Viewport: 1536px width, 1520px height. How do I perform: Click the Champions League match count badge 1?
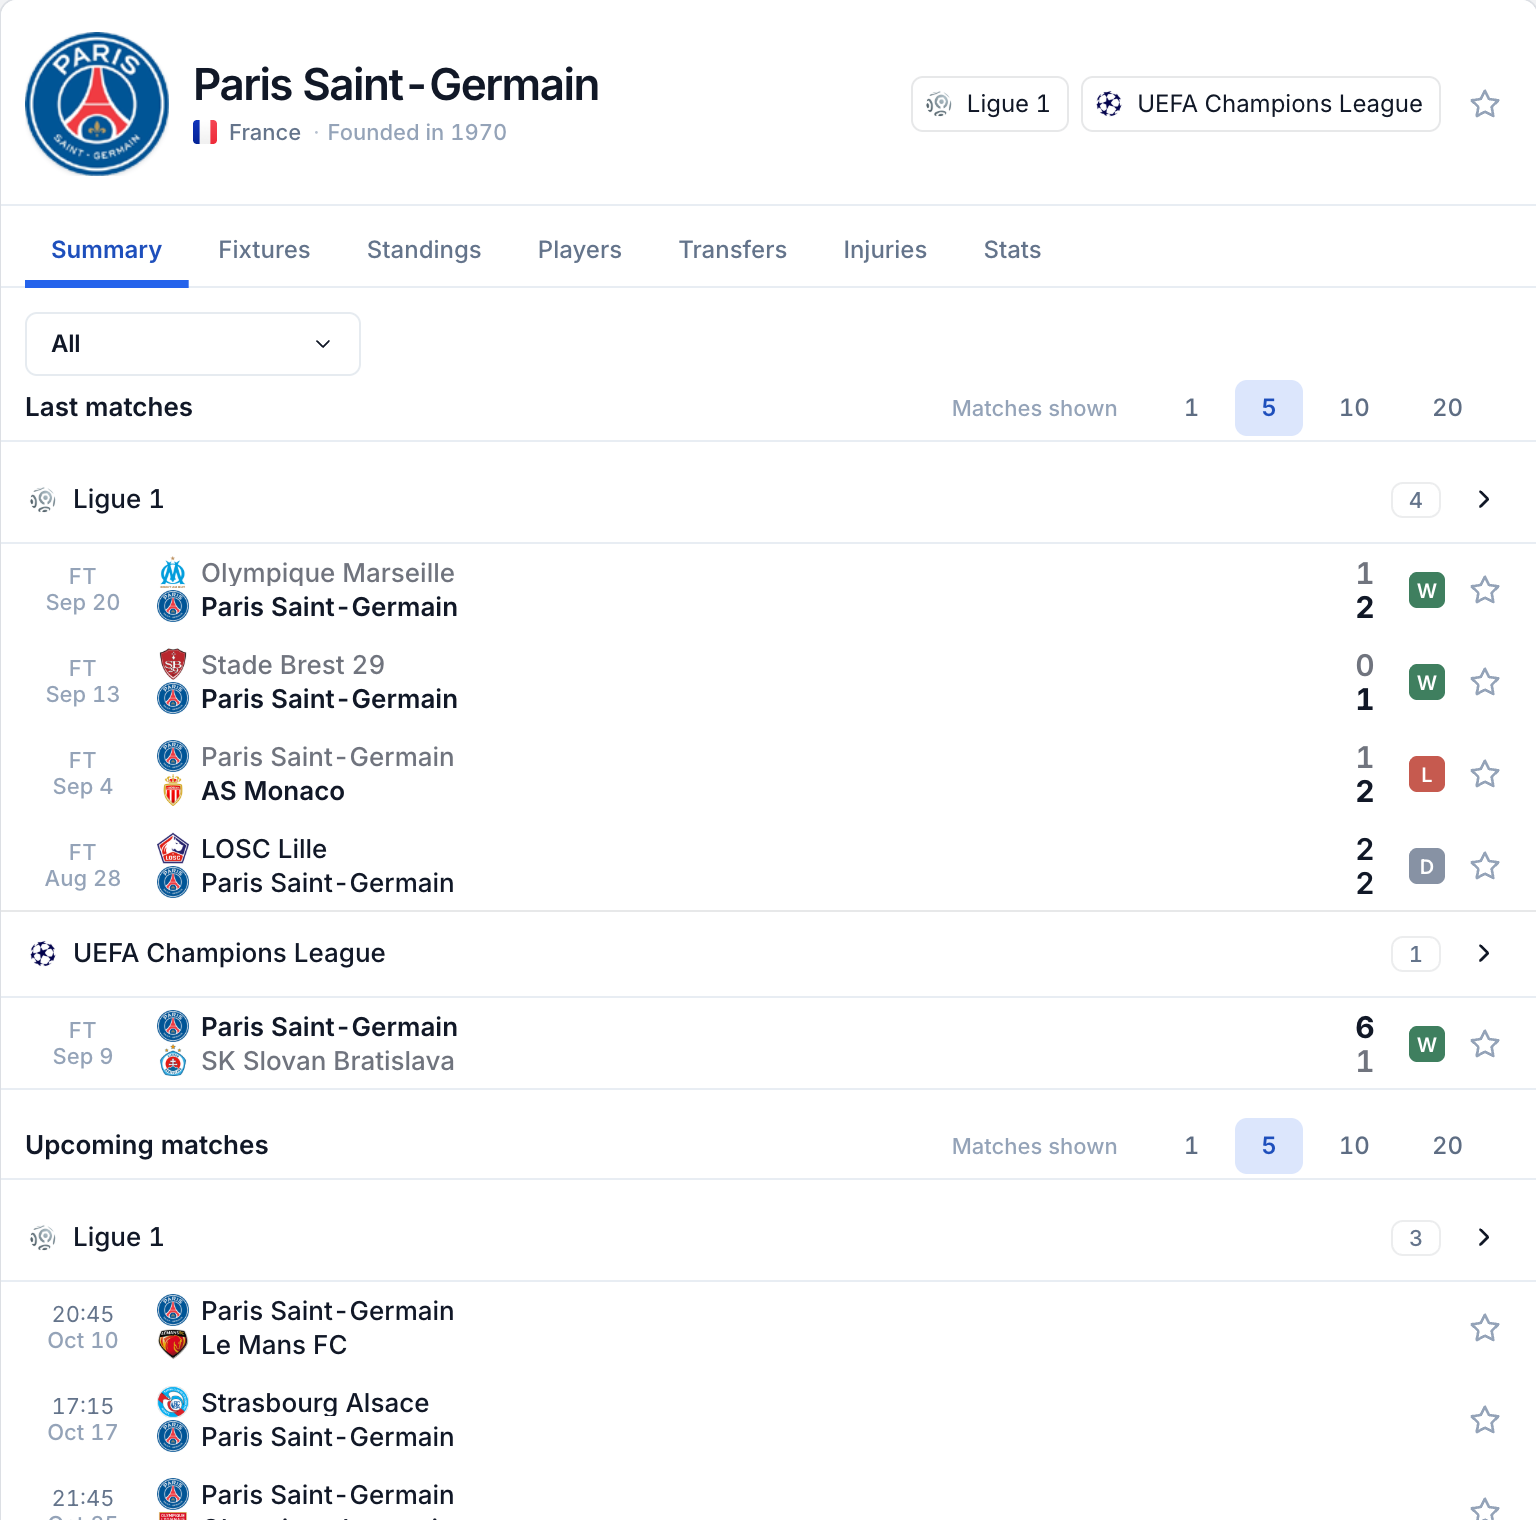(1416, 954)
